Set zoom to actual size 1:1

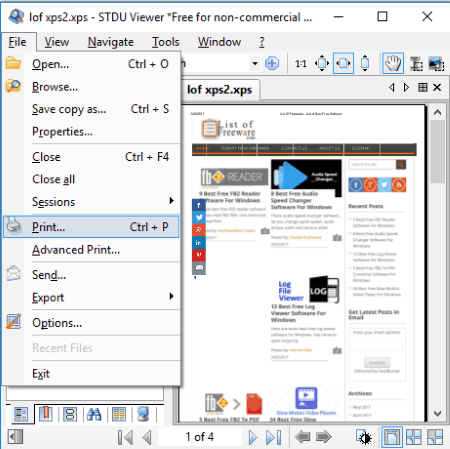pyautogui.click(x=300, y=63)
